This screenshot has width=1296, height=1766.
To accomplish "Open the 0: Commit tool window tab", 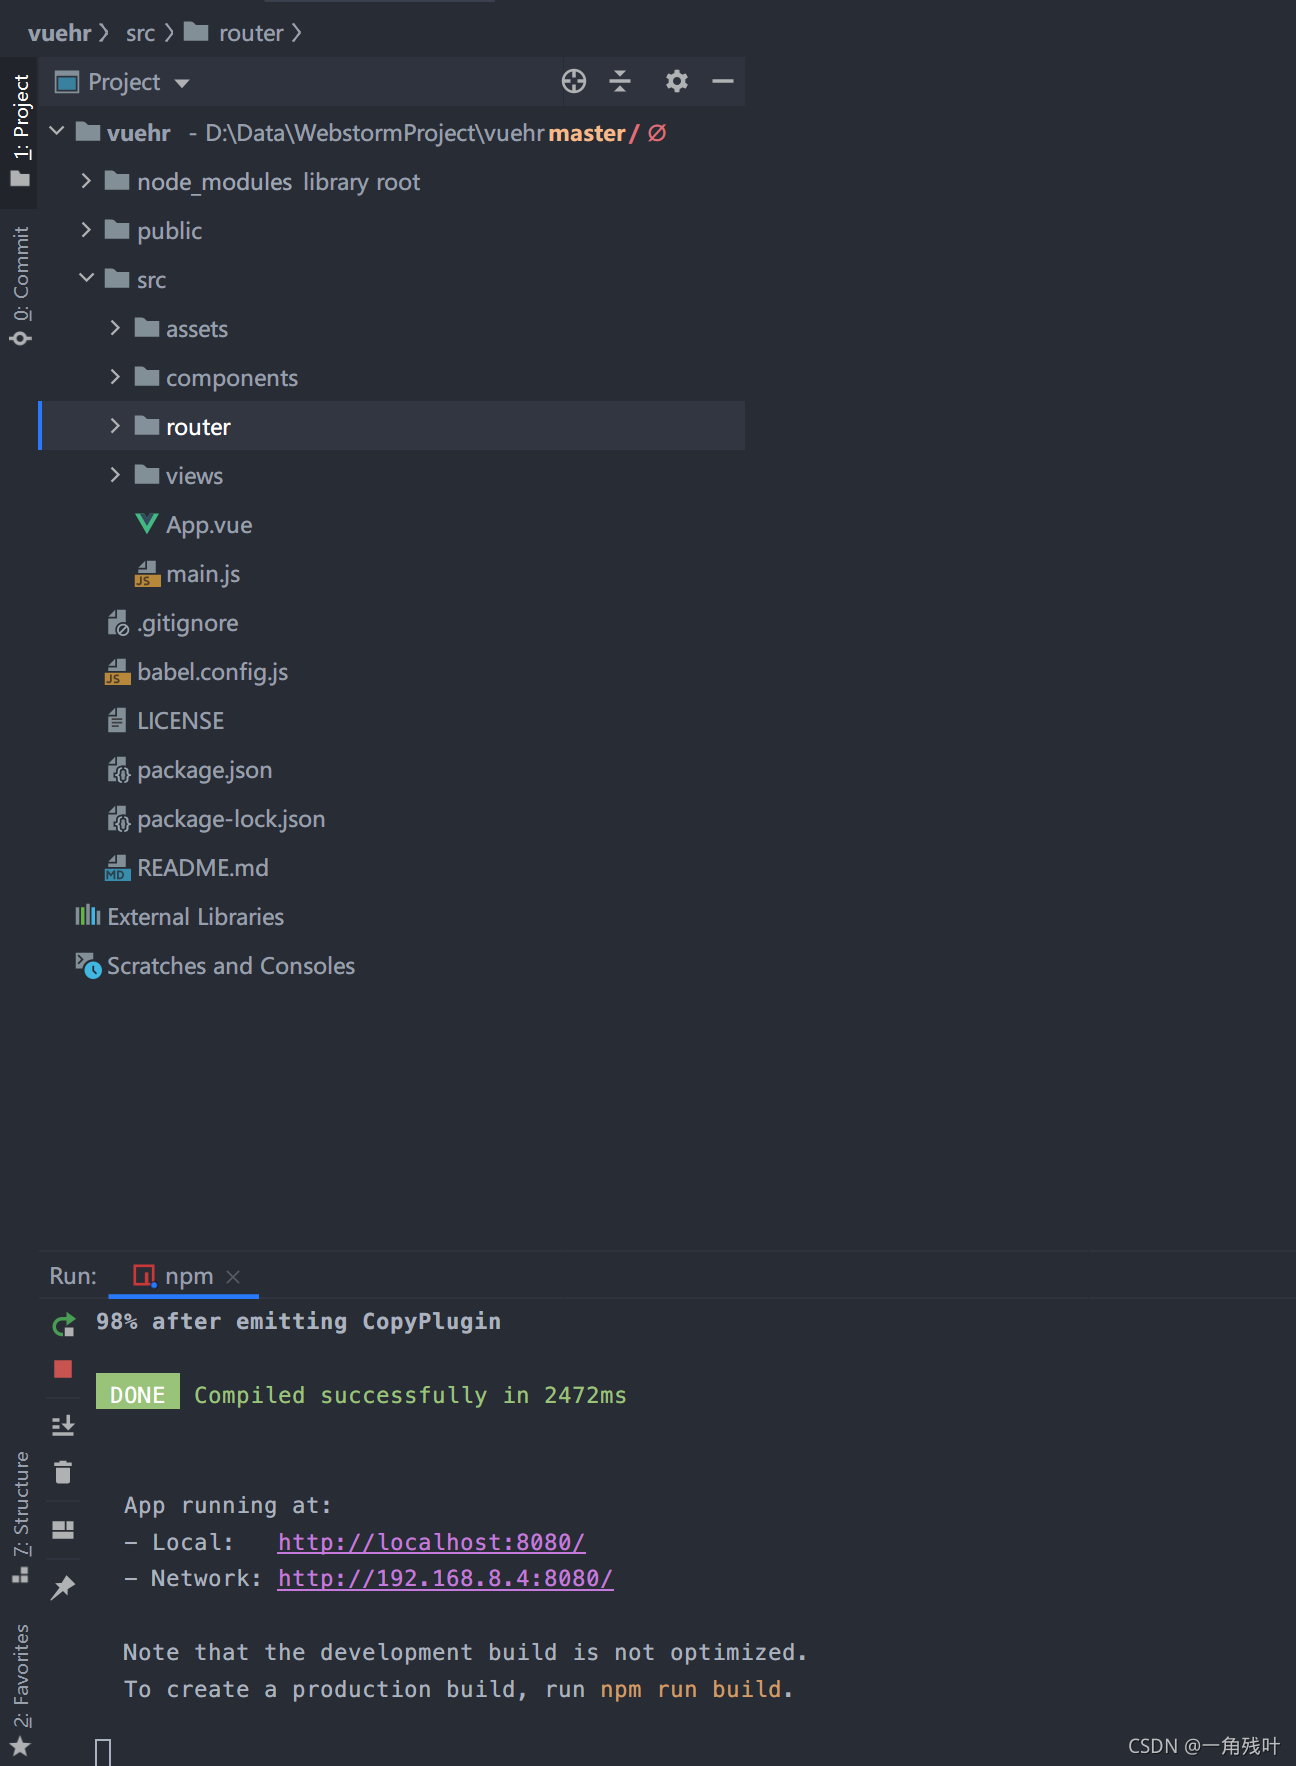I will [20, 286].
